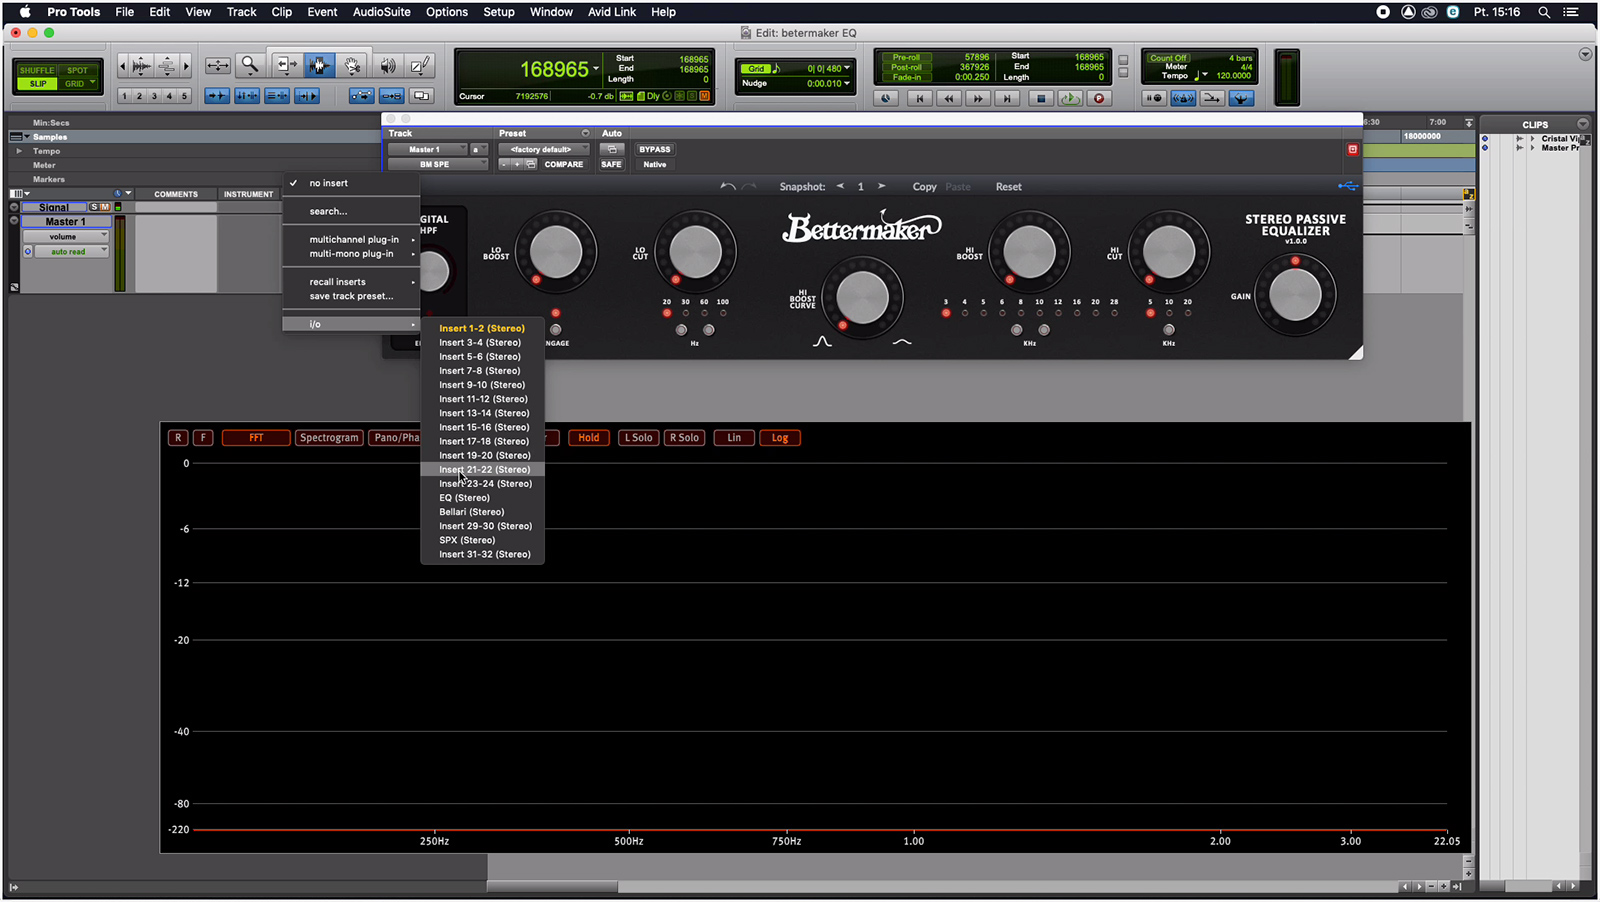The image size is (1600, 902).
Task: Click the Online transport button
Action: tap(886, 98)
